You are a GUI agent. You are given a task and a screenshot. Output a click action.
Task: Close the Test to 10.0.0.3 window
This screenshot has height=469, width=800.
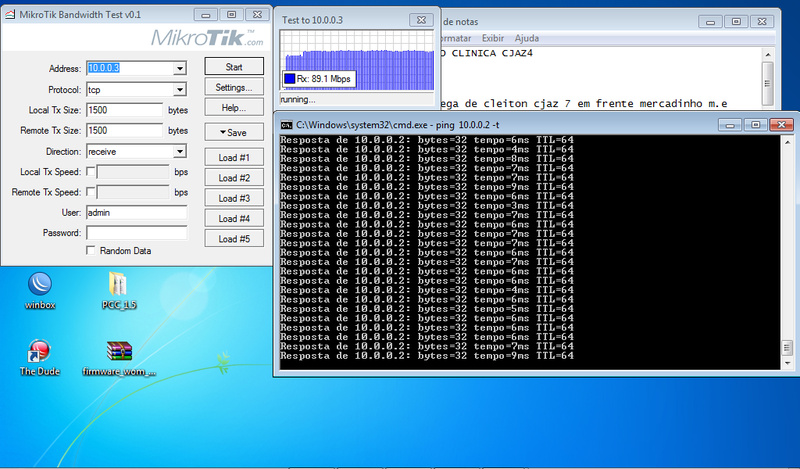421,20
